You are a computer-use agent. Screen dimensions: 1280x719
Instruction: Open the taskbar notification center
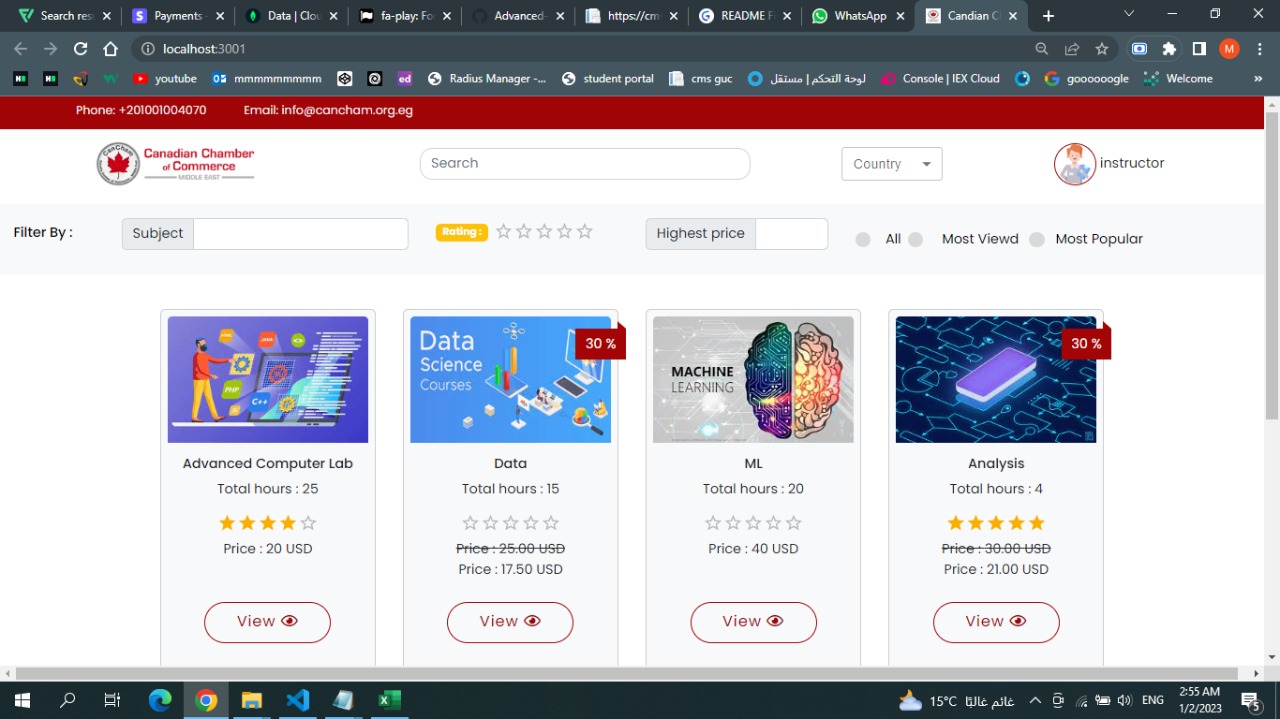tap(1250, 700)
